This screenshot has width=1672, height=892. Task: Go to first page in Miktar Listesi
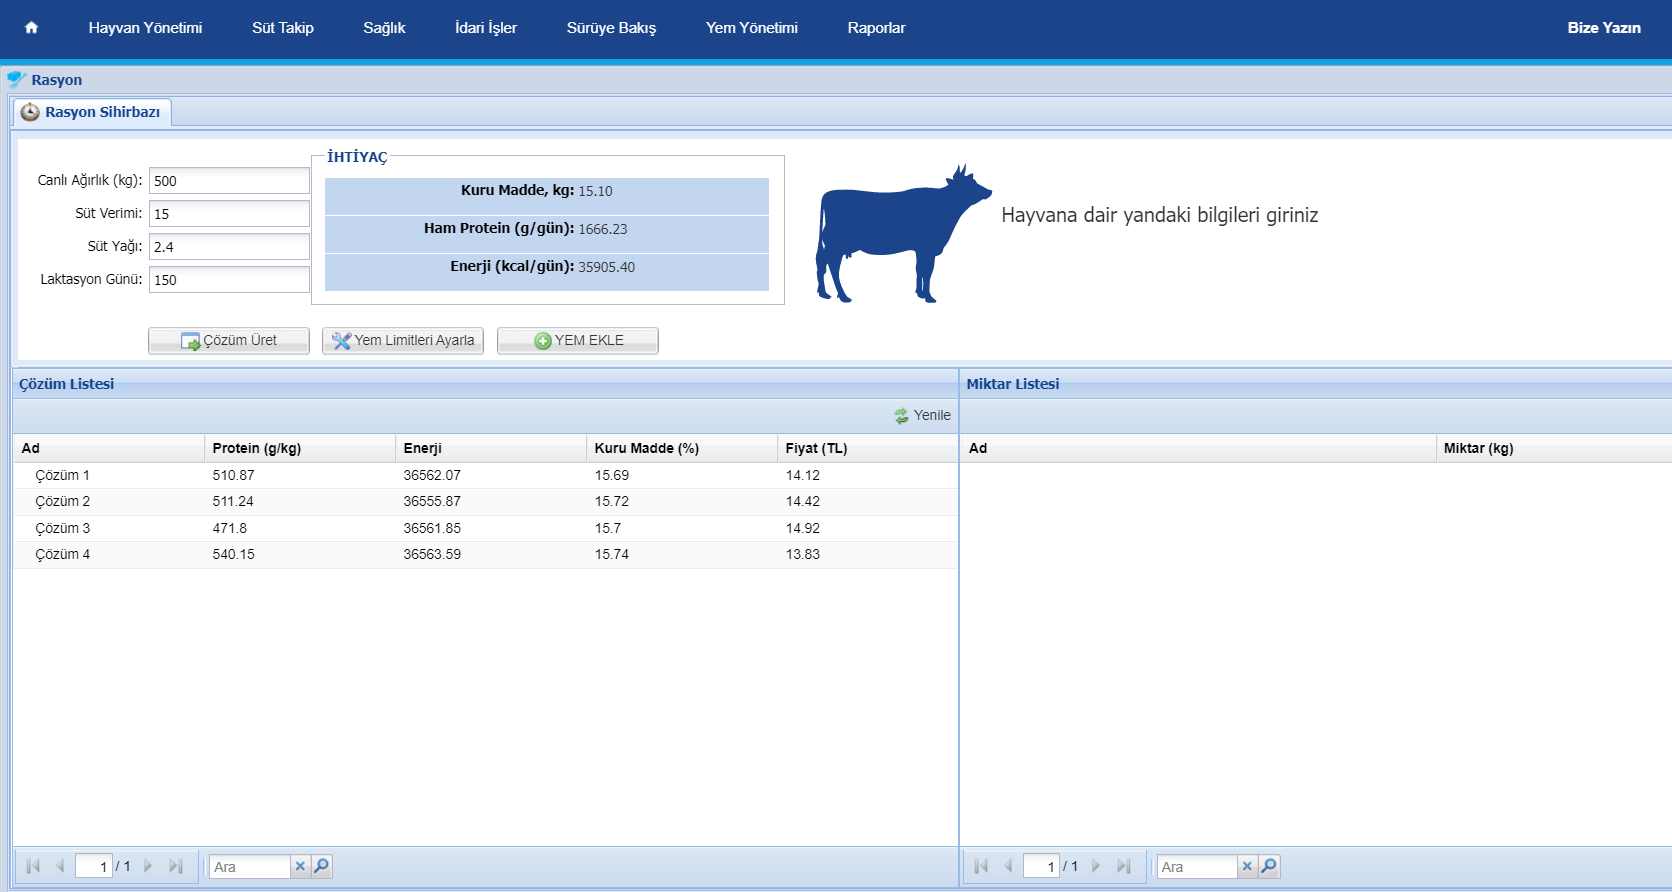pyautogui.click(x=981, y=866)
